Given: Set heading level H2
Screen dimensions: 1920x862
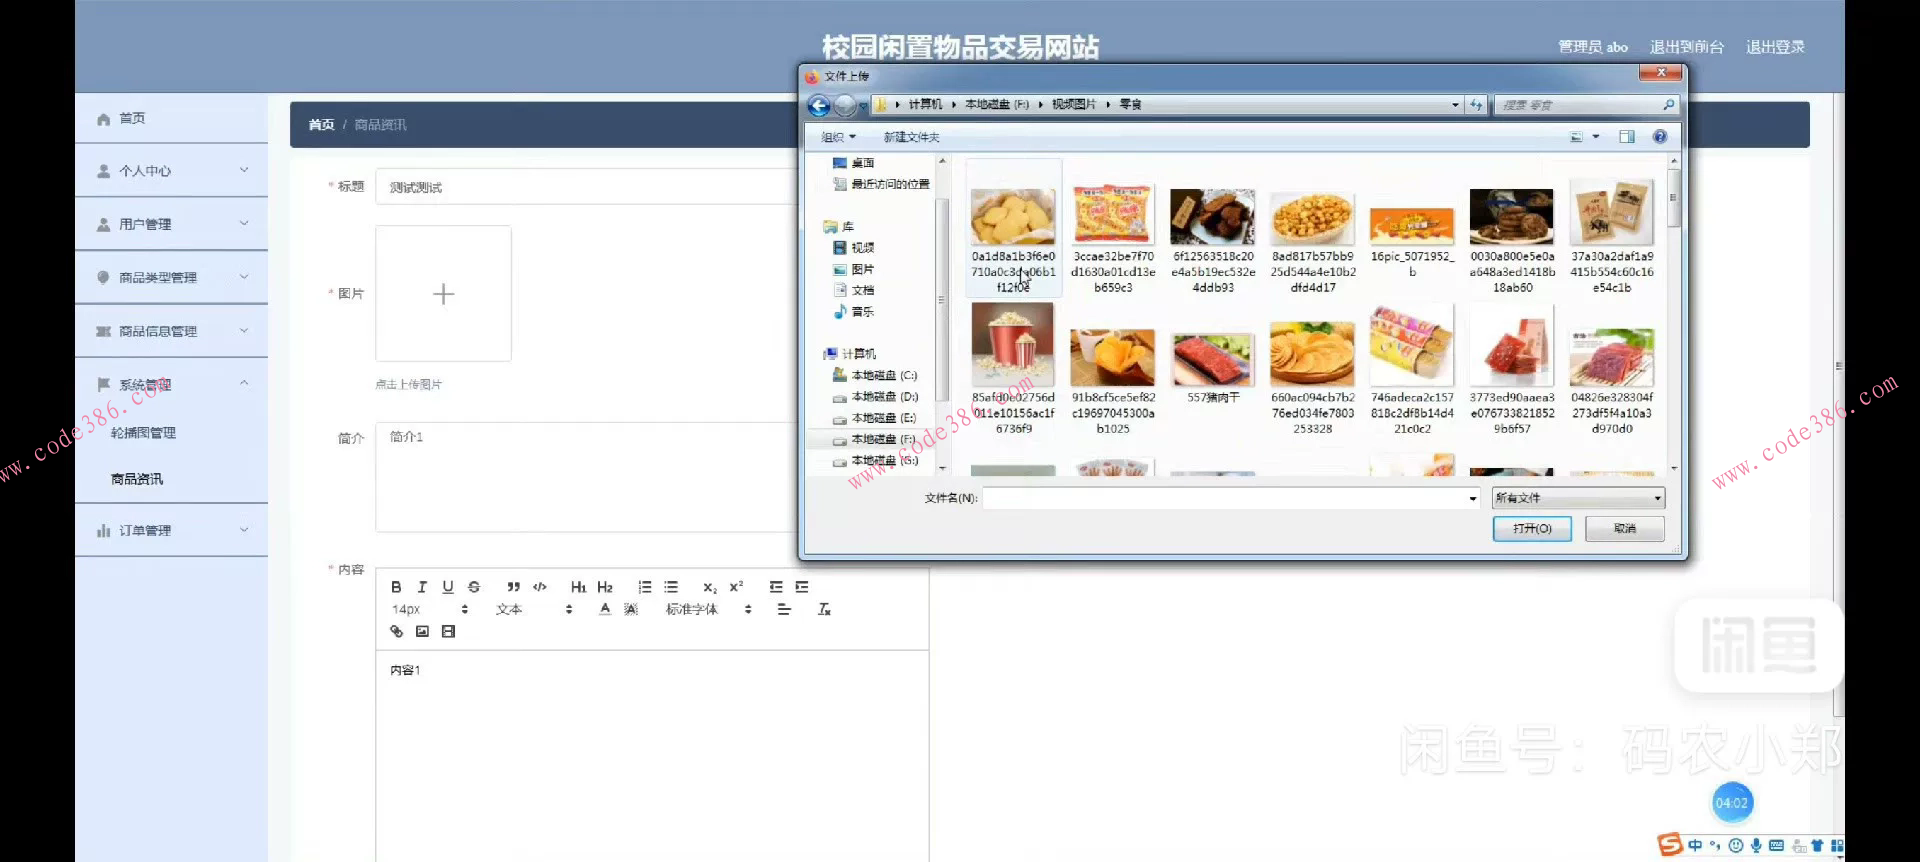Looking at the screenshot, I should 605,587.
